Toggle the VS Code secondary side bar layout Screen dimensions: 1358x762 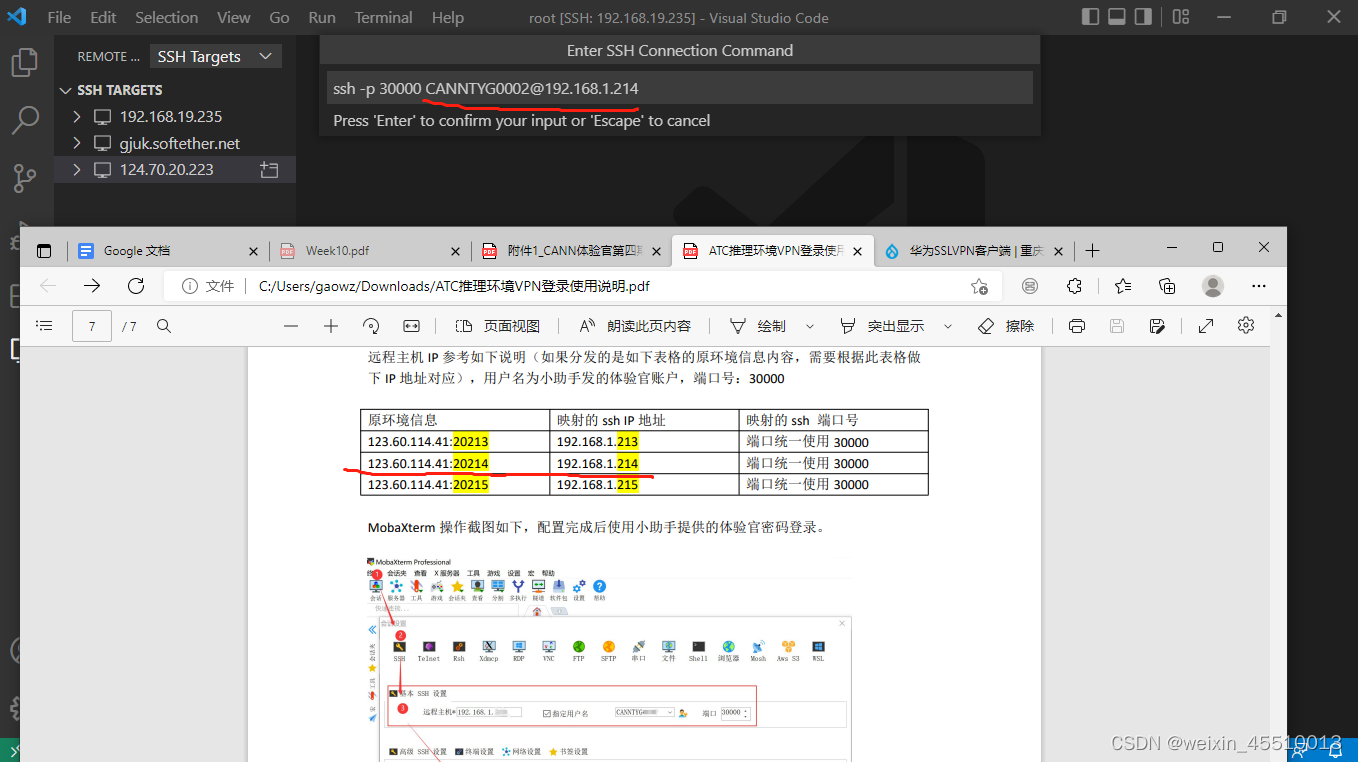(1143, 17)
